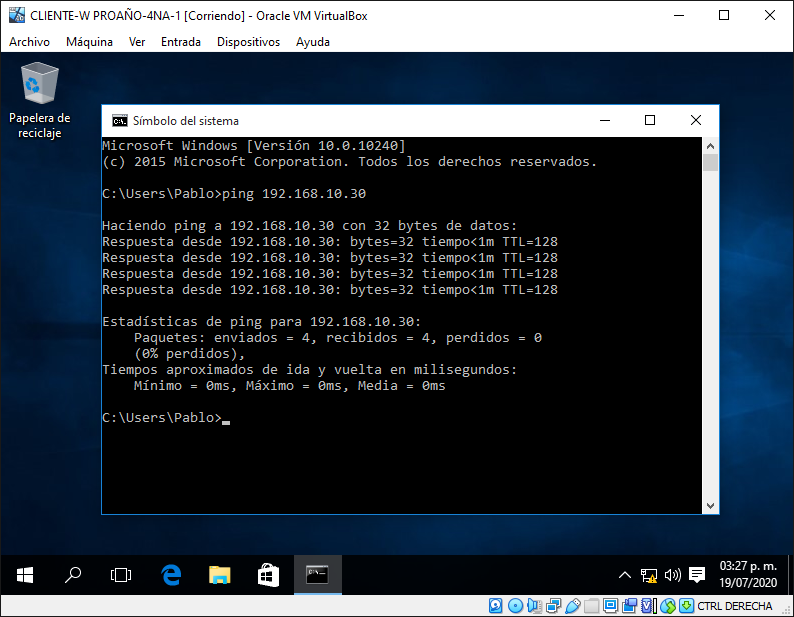Click the Show desktop sliver in guest taskbar
Image resolution: width=794 pixels, height=617 pixels.
tap(790, 575)
